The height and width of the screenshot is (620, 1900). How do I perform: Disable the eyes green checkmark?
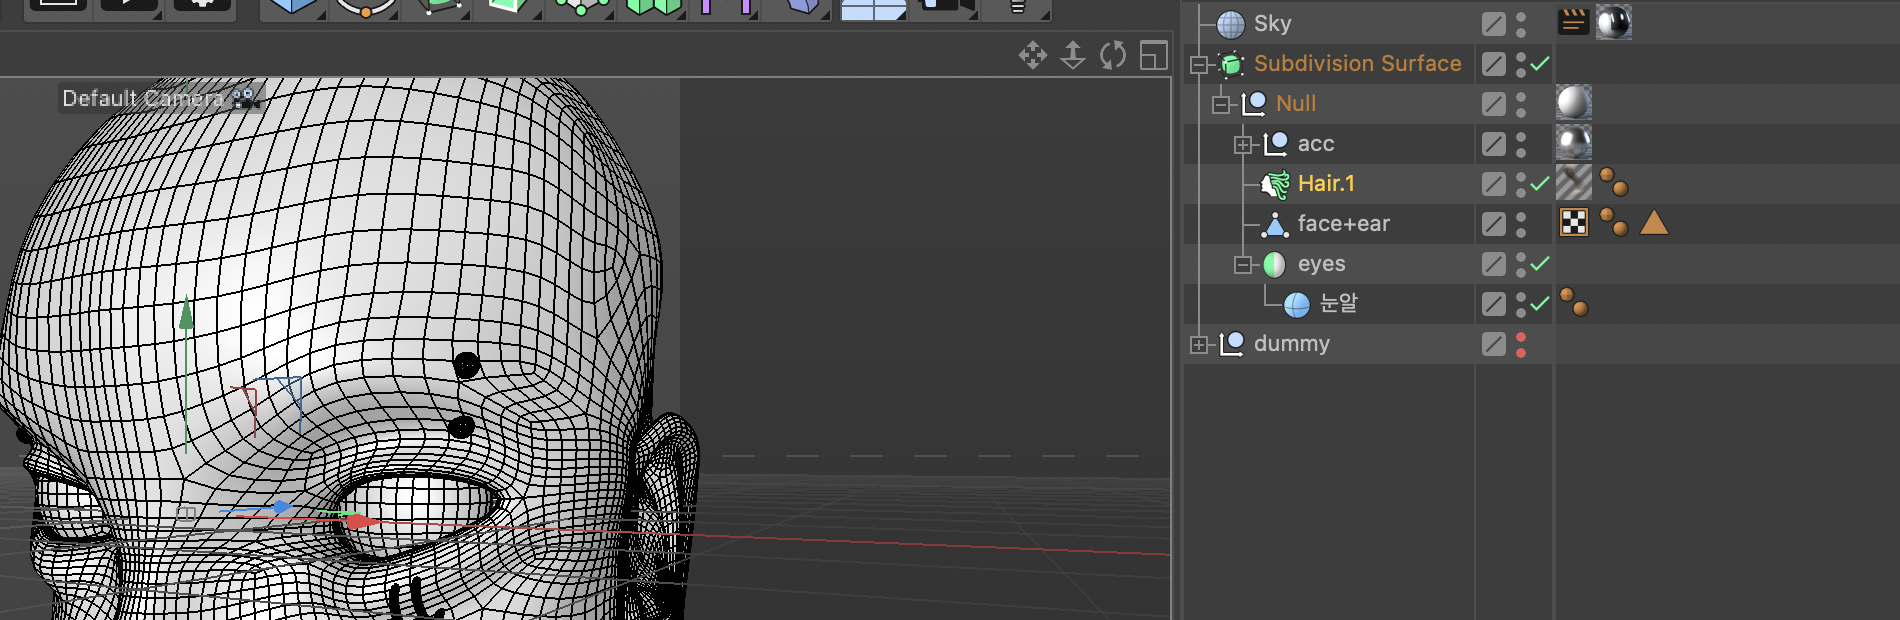point(1541,263)
